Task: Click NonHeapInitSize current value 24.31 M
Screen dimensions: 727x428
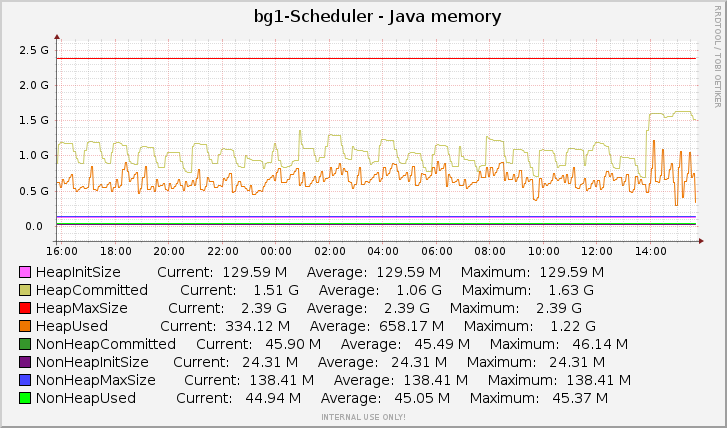Action: pyautogui.click(x=270, y=362)
